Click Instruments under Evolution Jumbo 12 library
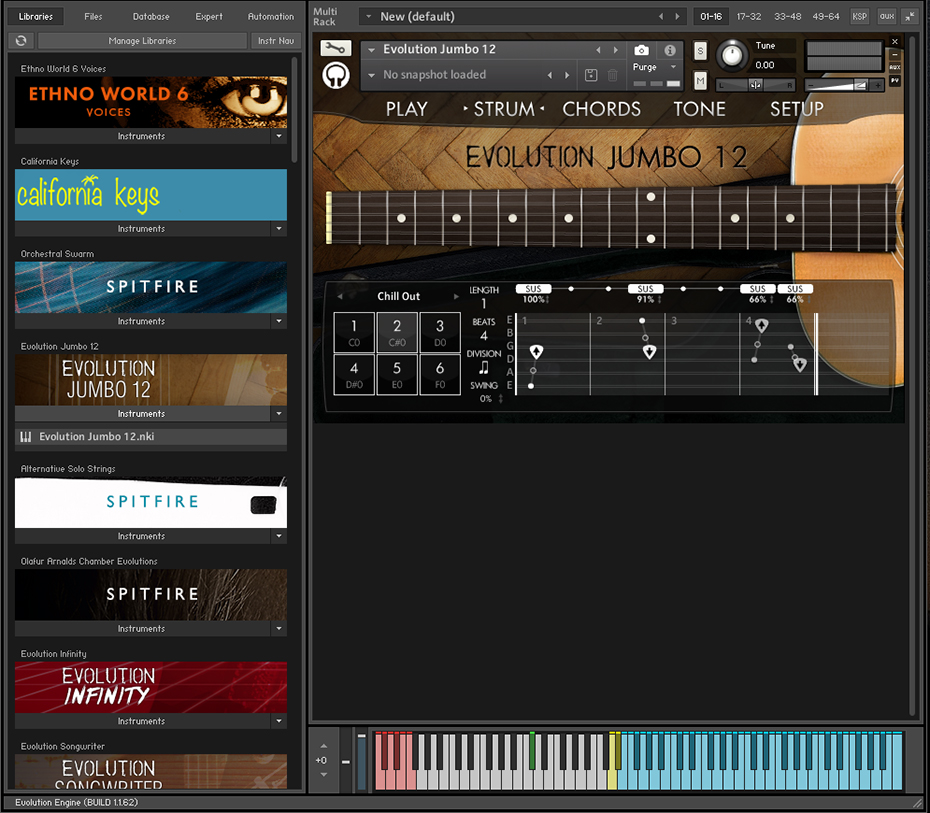This screenshot has height=813, width=930. [141, 413]
